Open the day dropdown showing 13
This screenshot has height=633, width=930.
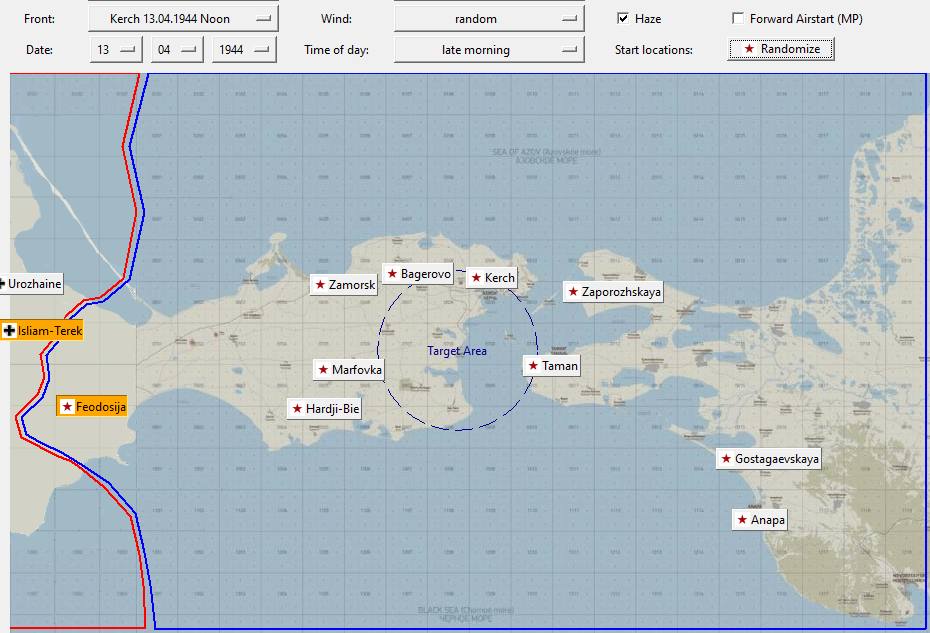pos(116,50)
